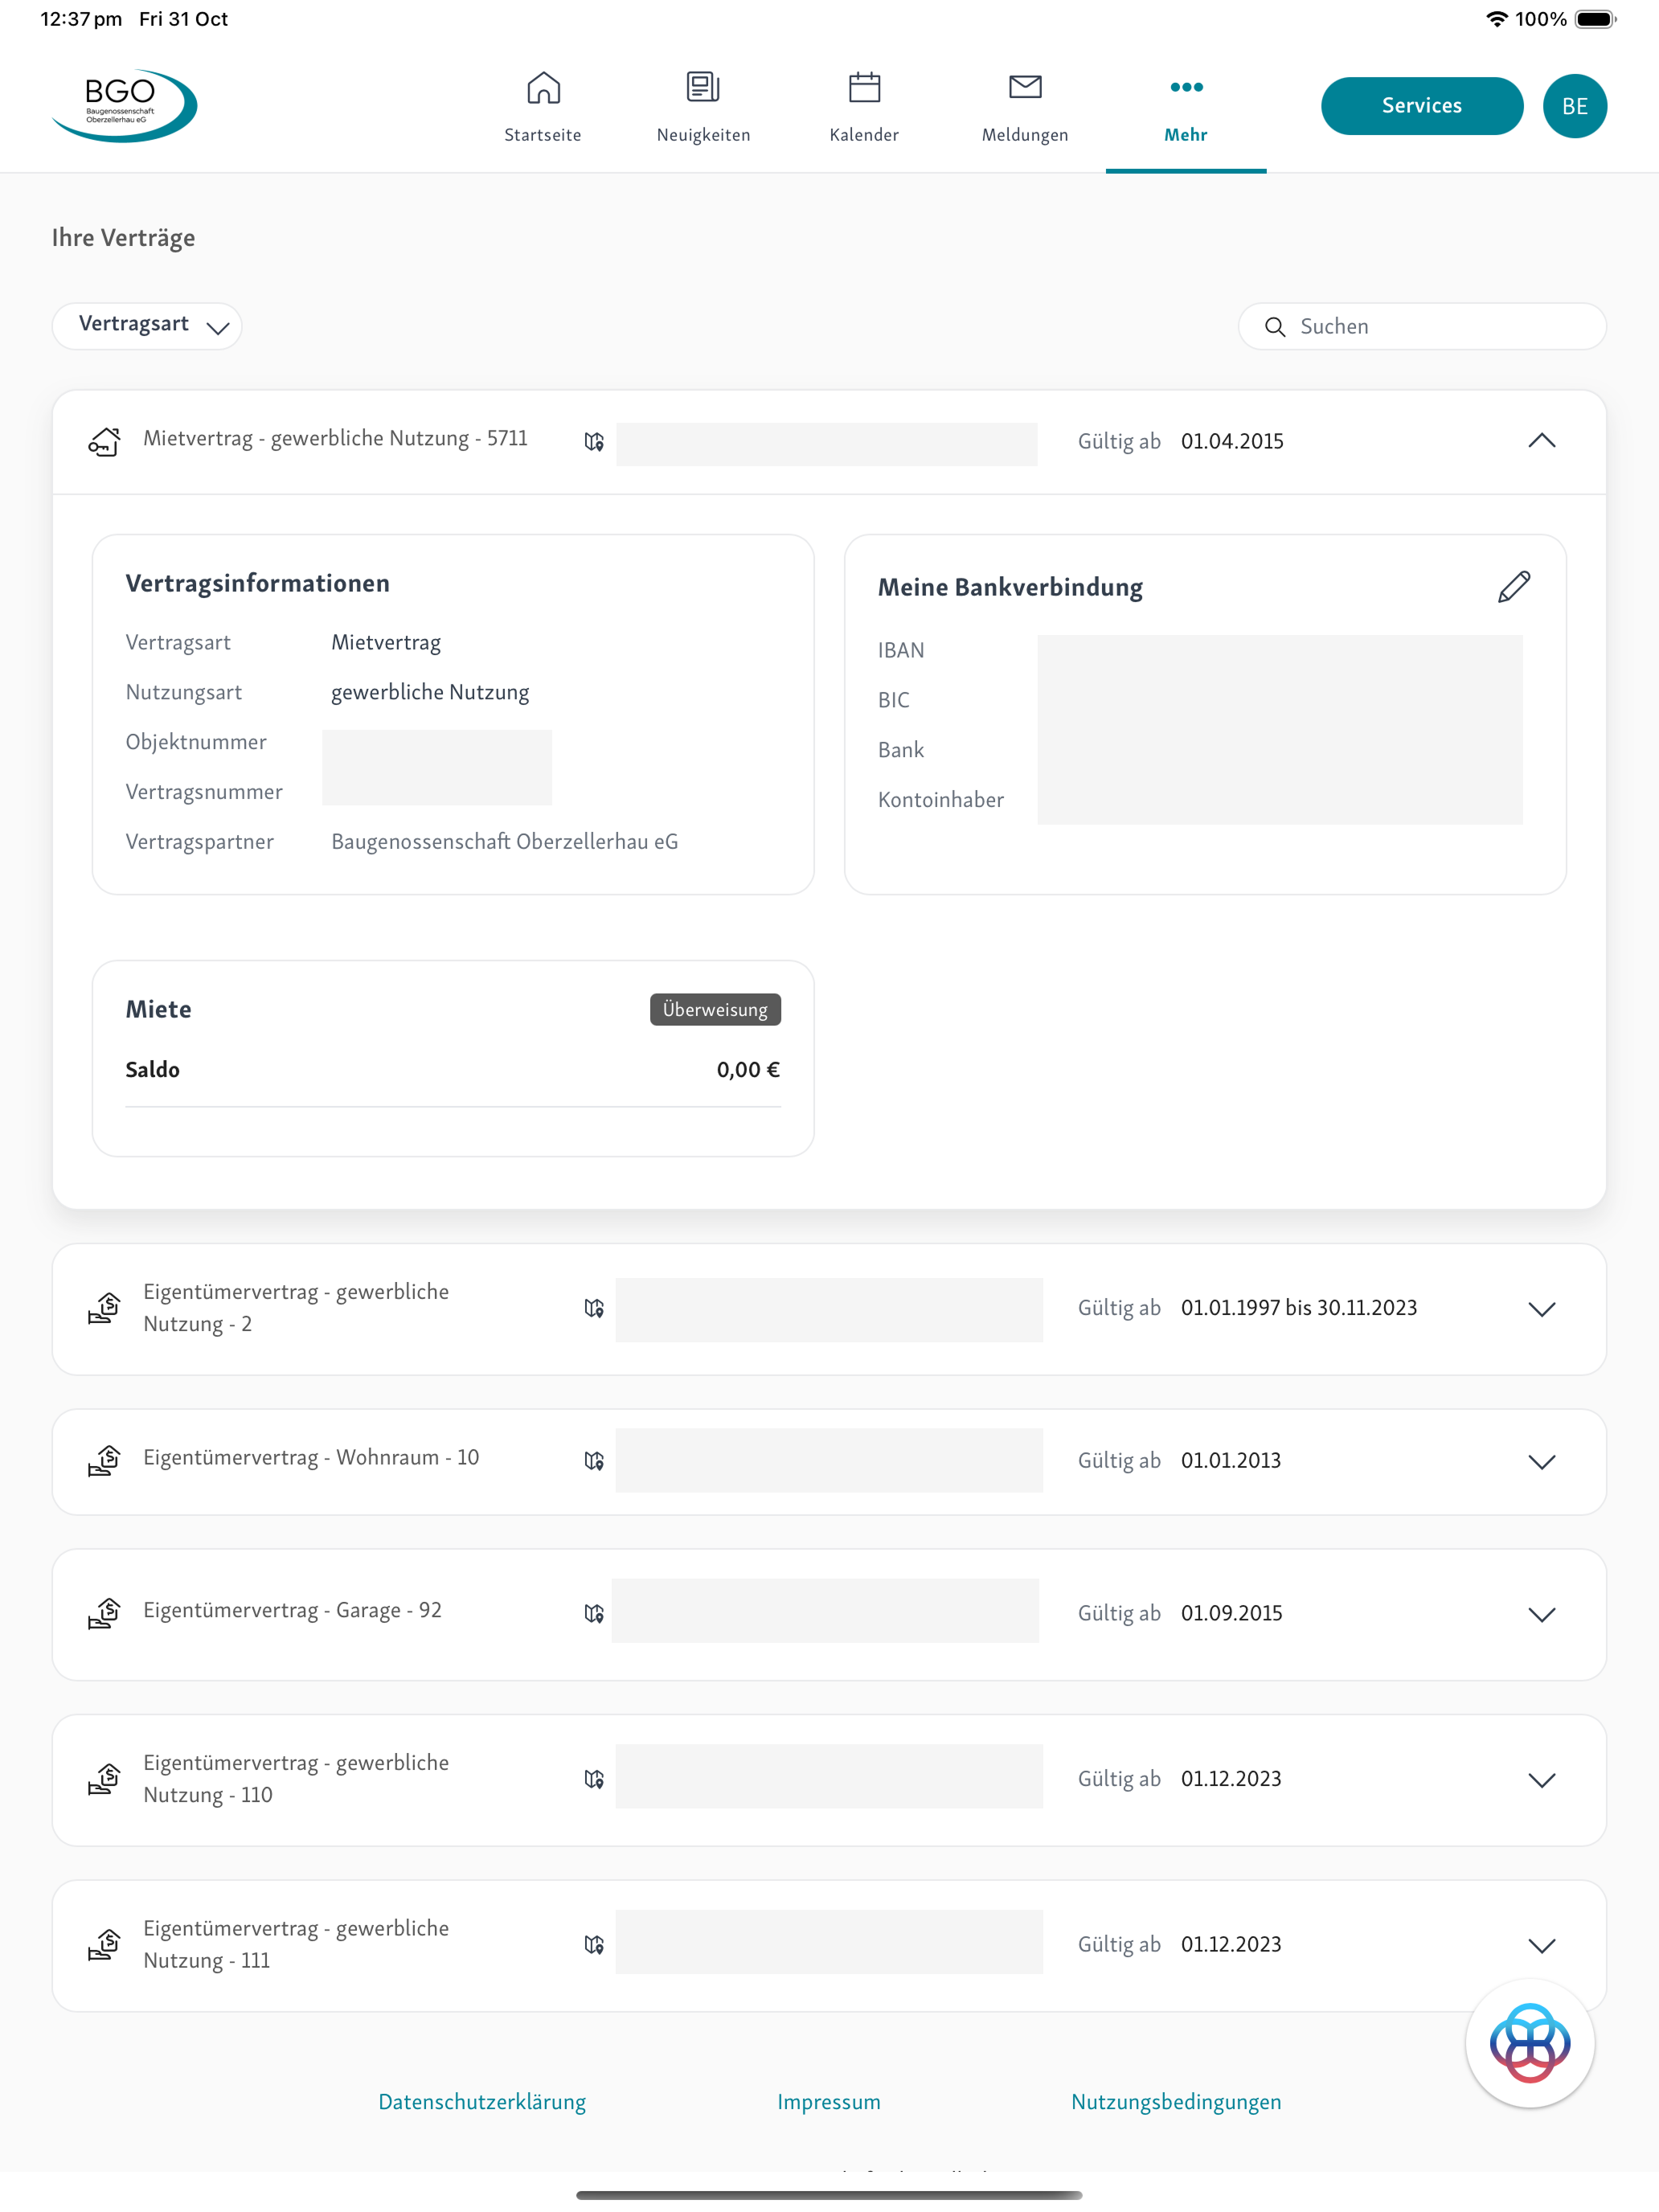This screenshot has height=2212, width=1659.
Task: Open Meldungen envelope icon
Action: [x=1025, y=87]
